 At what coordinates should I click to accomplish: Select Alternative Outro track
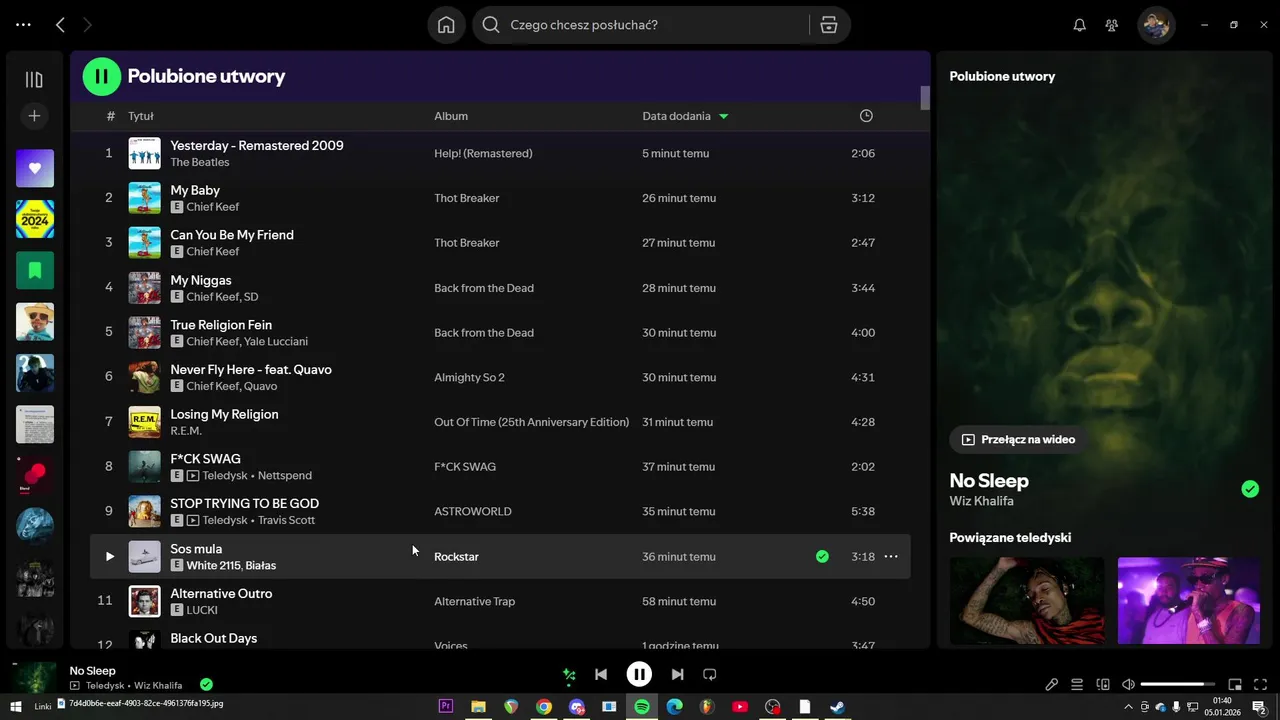(x=221, y=594)
